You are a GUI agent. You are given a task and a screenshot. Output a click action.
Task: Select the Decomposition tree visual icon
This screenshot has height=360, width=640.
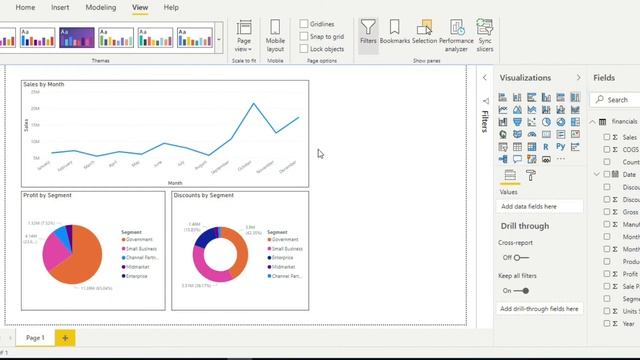502,159
